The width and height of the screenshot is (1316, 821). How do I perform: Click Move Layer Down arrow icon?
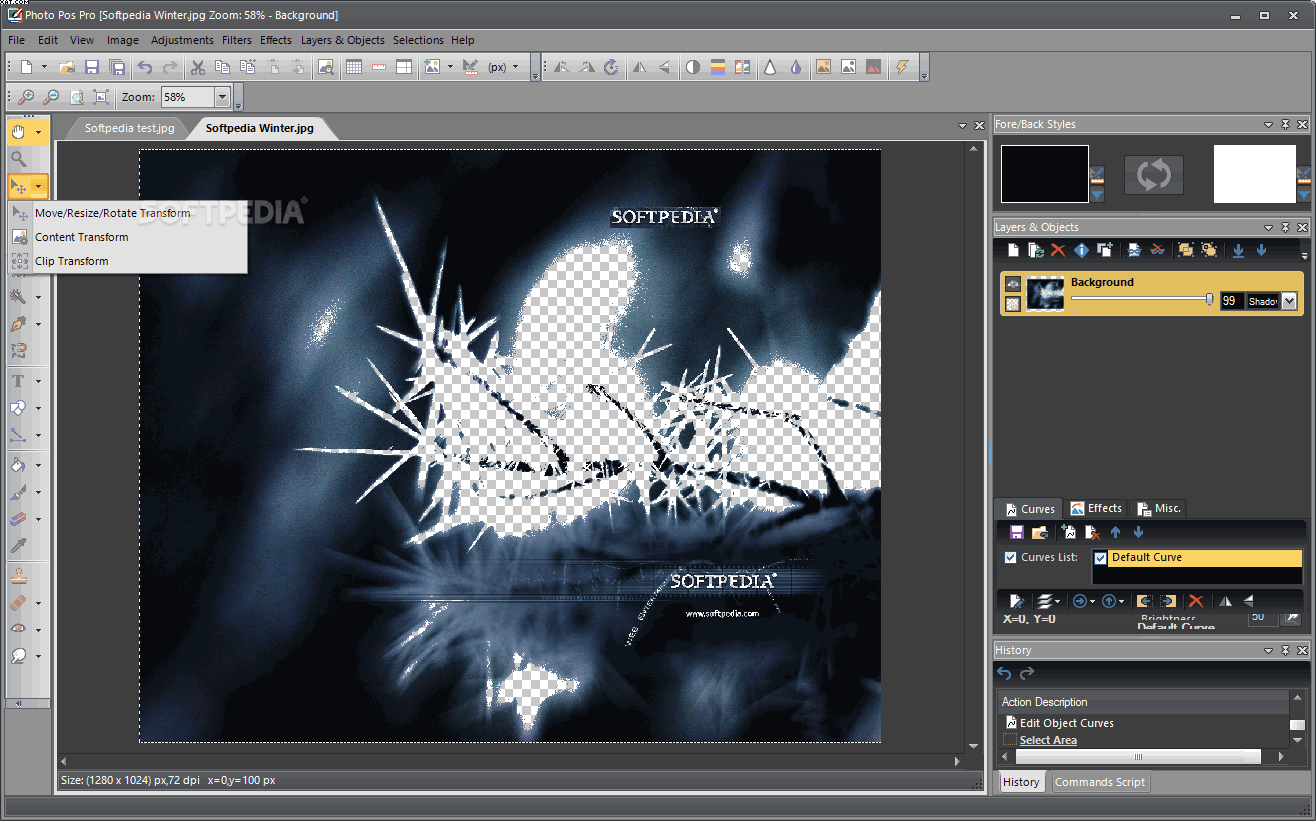coord(1261,250)
